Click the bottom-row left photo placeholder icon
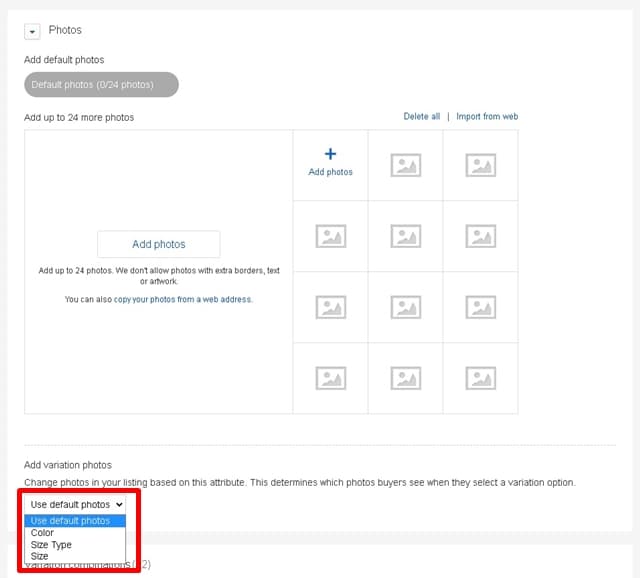 pyautogui.click(x=330, y=377)
